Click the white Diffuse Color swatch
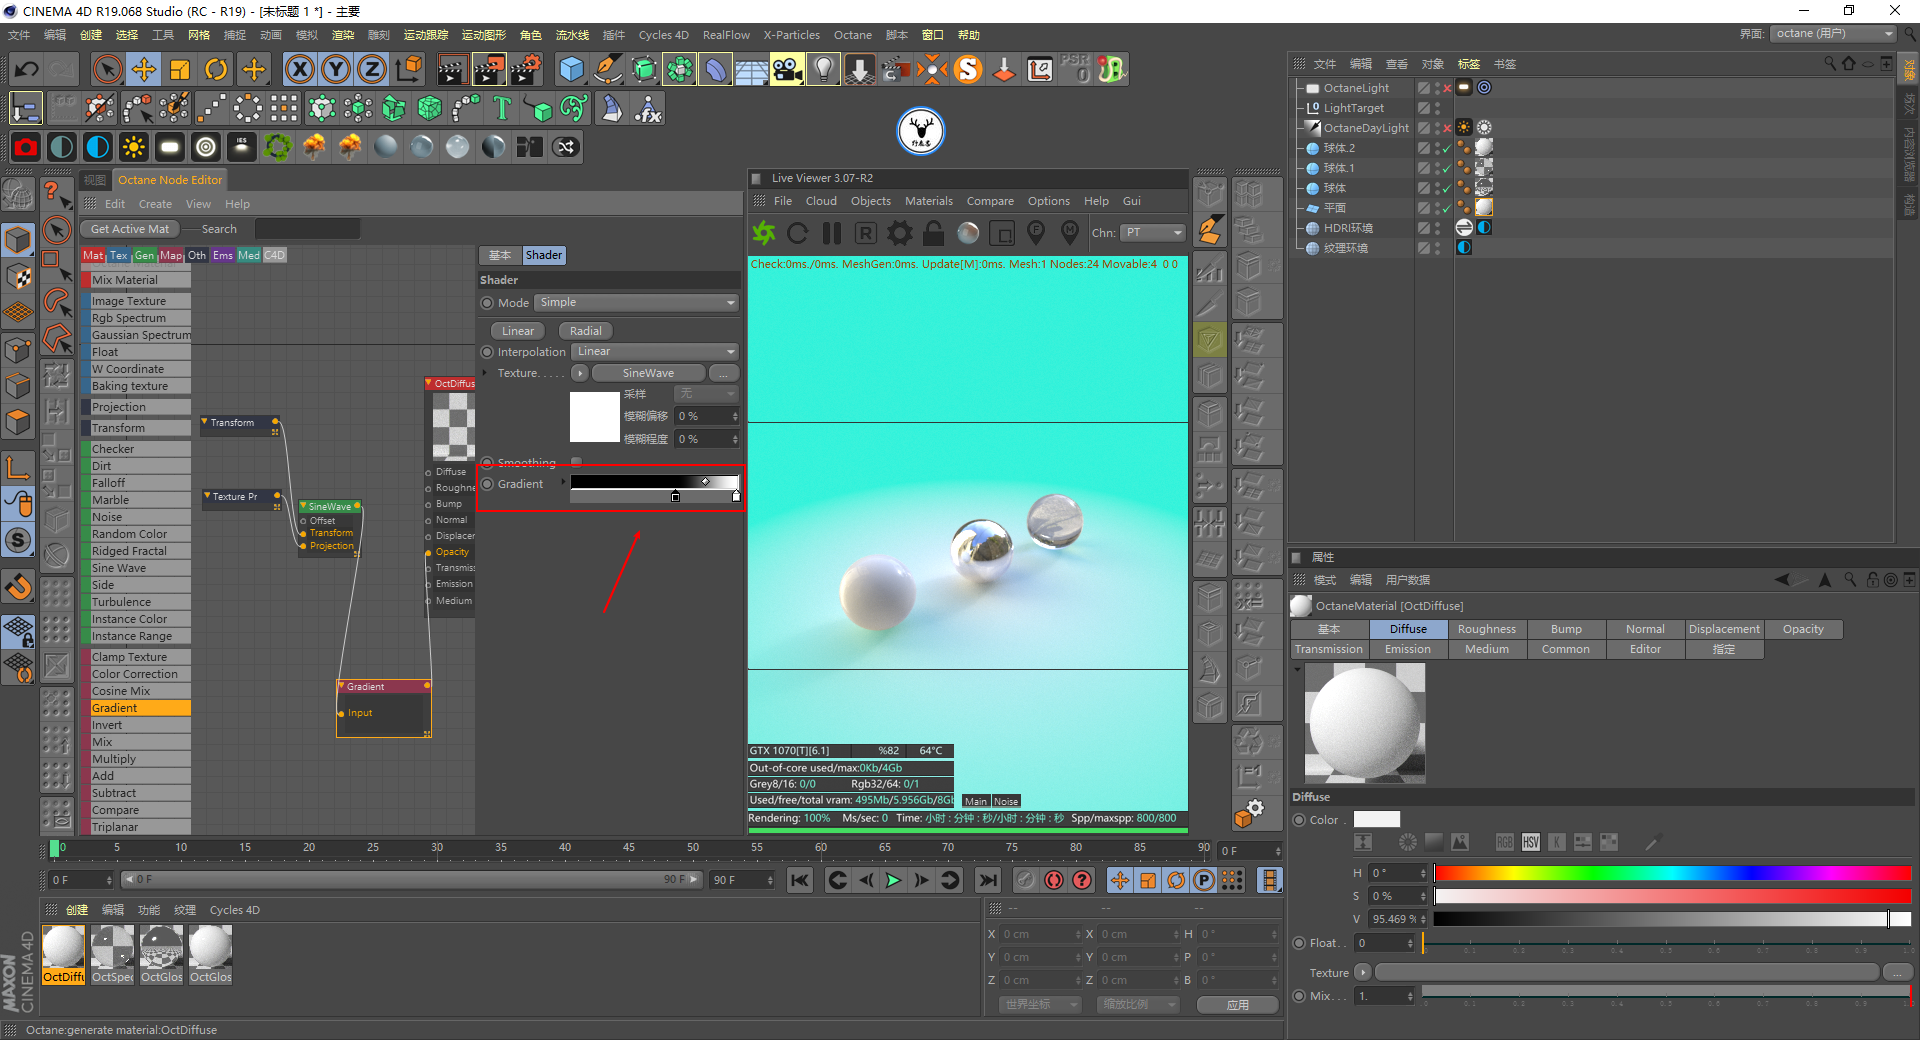 pos(1377,820)
